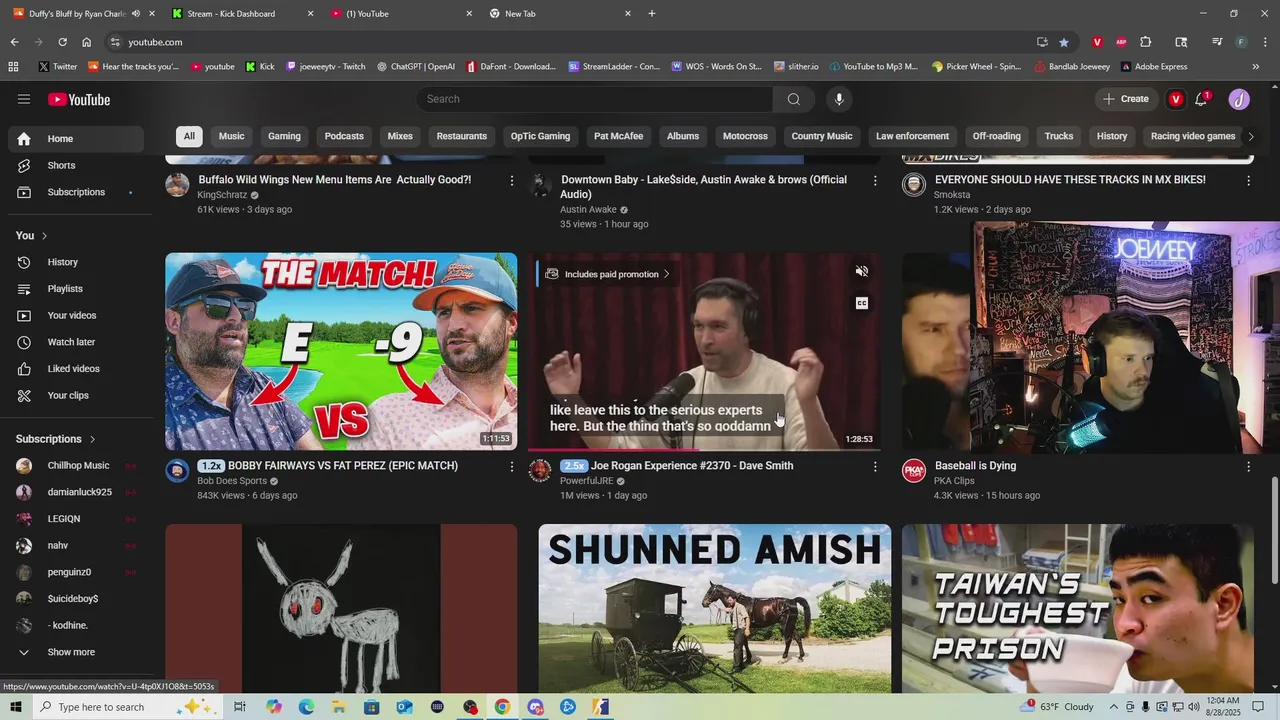
Task: Open Bob Does Sports channel link
Action: tap(232, 481)
